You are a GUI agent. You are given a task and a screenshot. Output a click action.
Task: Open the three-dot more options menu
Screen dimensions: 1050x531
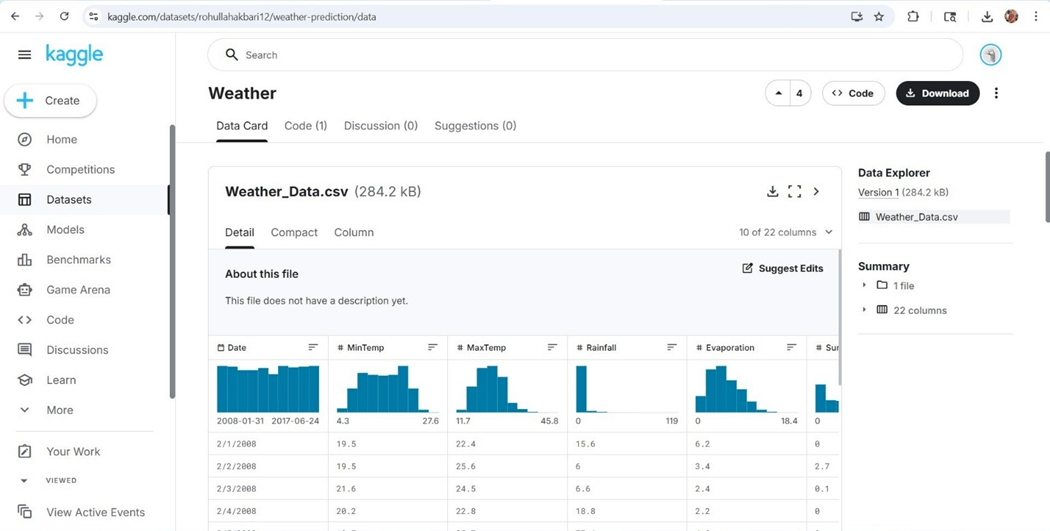pyautogui.click(x=996, y=93)
